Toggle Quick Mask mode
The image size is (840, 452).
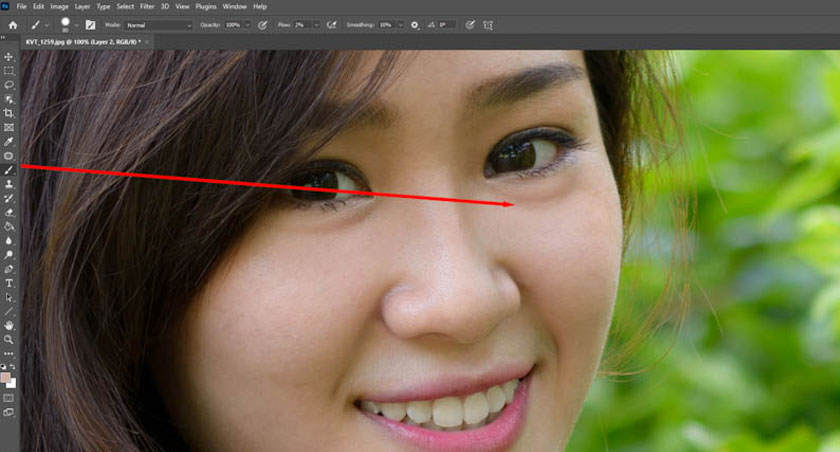9,398
